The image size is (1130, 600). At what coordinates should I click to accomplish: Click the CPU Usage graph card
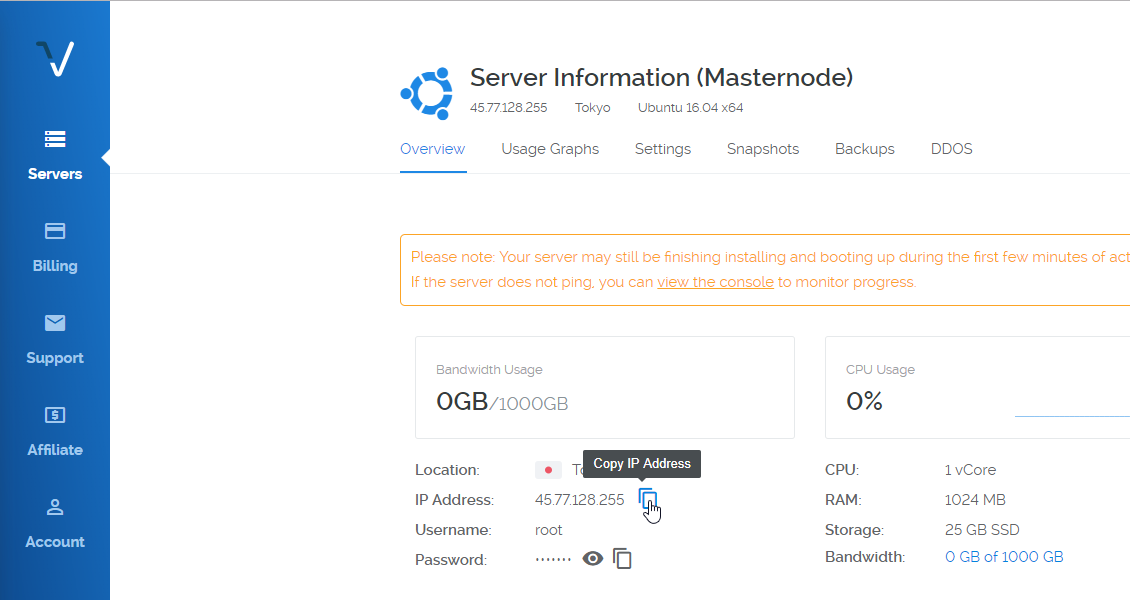pyautogui.click(x=977, y=387)
